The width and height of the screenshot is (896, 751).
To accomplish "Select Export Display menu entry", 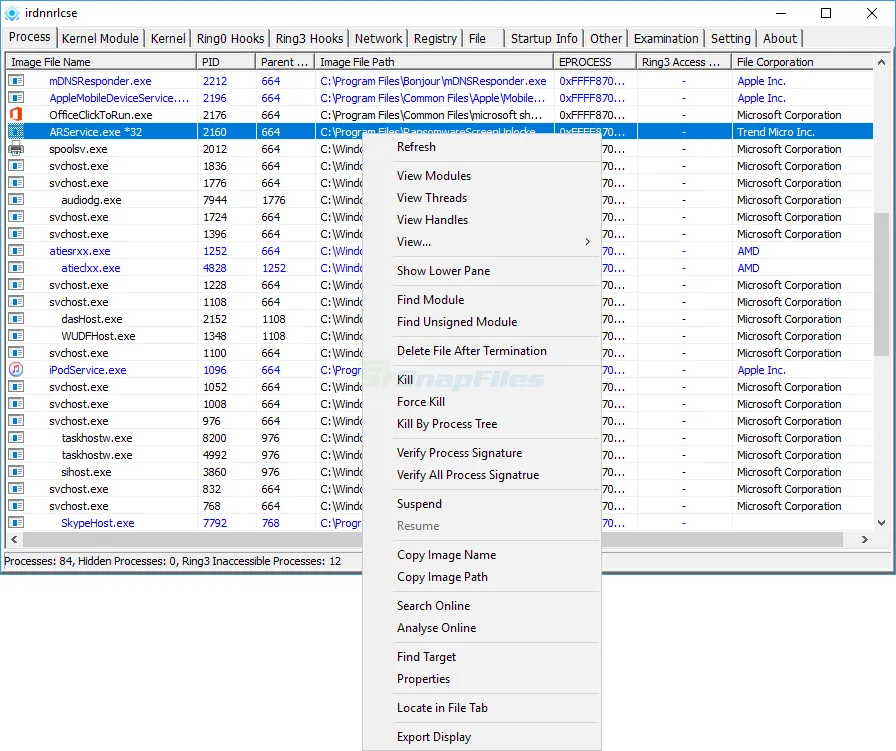I will point(482,737).
